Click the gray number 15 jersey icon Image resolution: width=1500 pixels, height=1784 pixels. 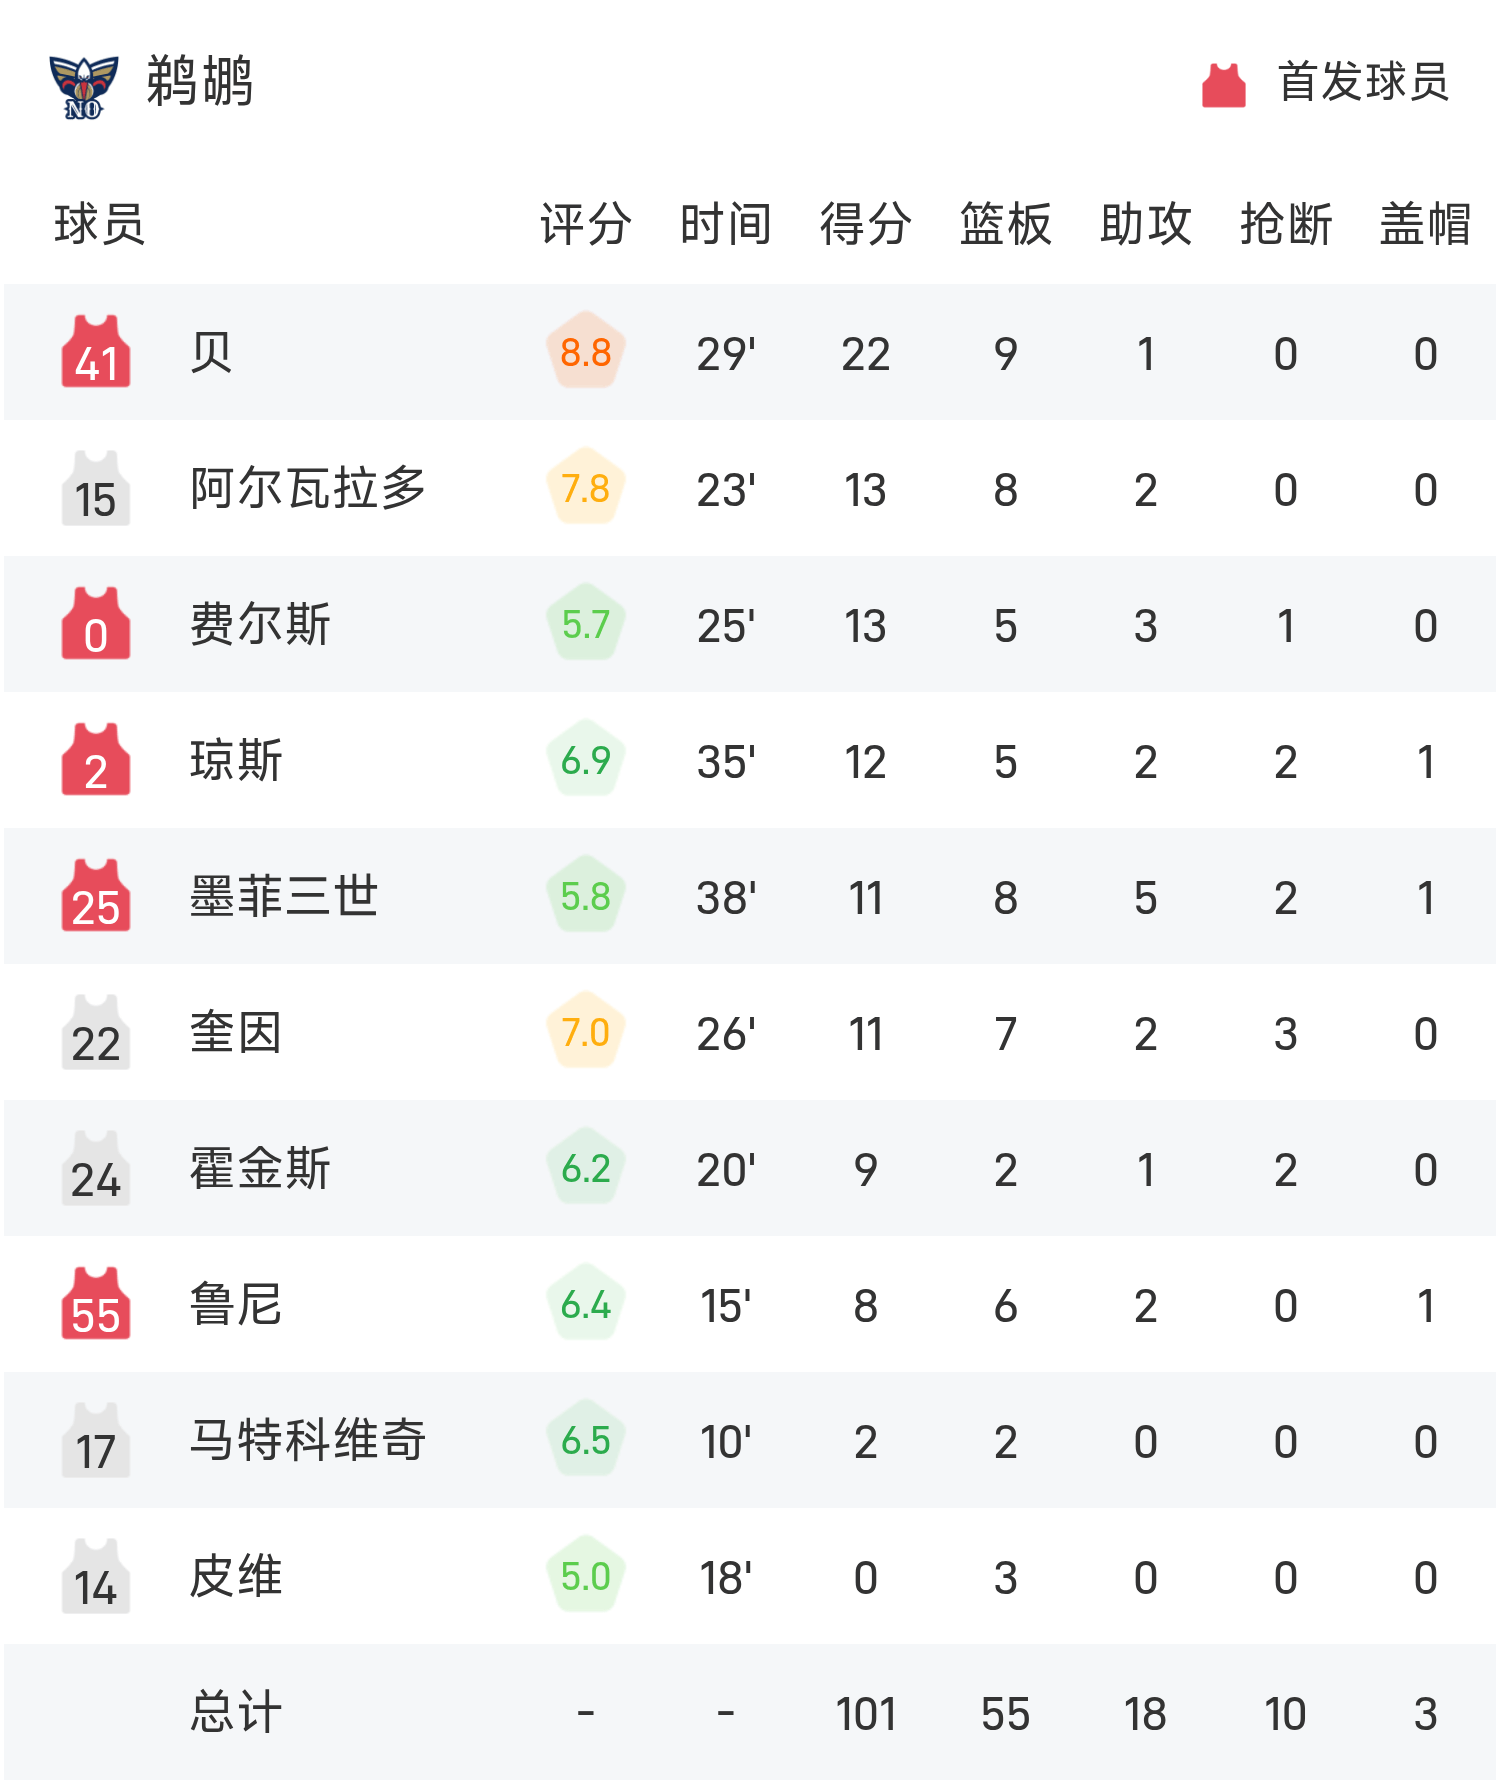[x=96, y=488]
